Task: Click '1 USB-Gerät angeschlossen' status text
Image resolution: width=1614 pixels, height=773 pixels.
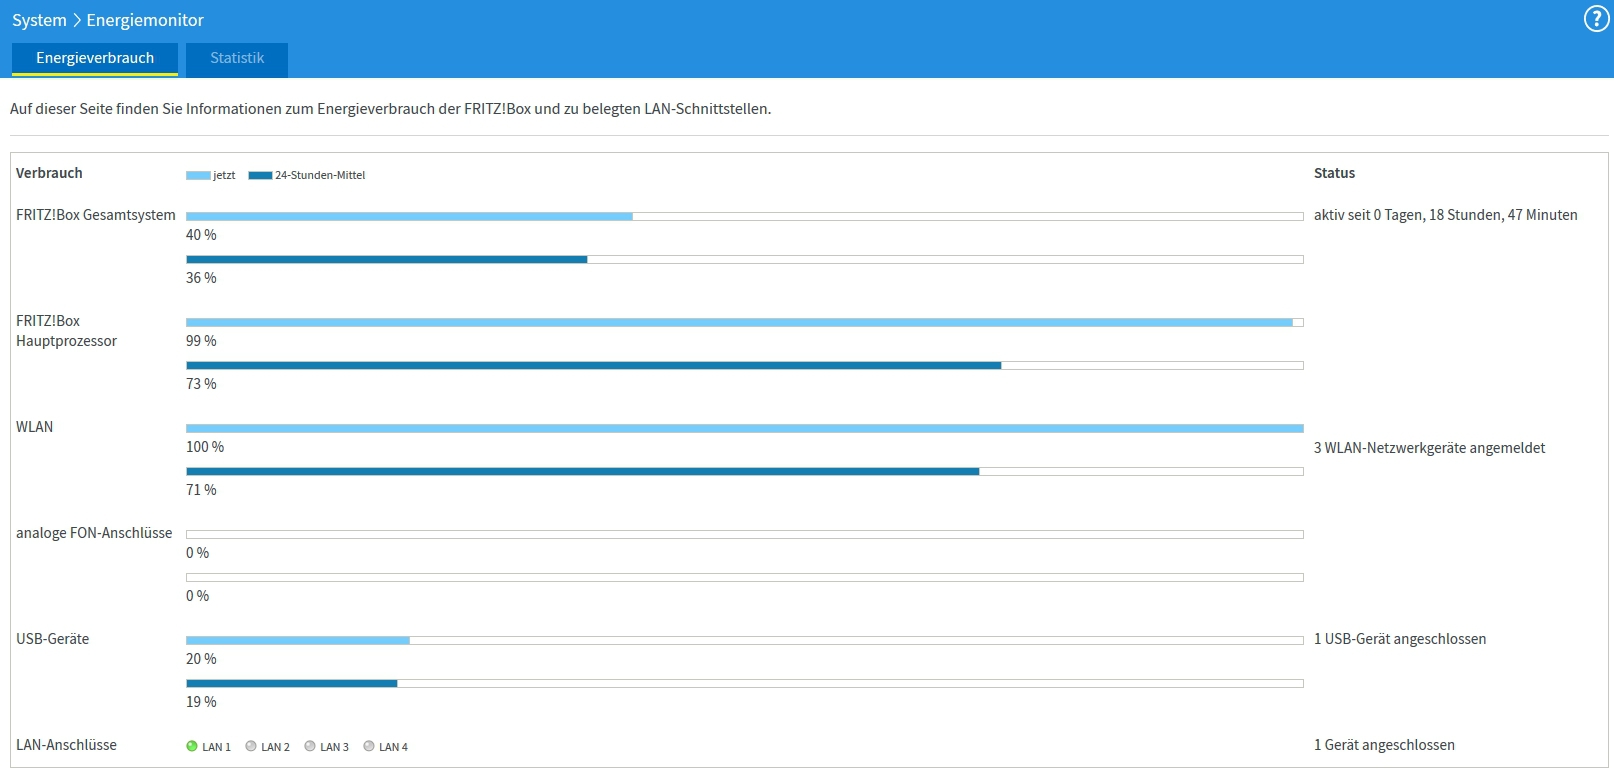Action: pos(1399,639)
